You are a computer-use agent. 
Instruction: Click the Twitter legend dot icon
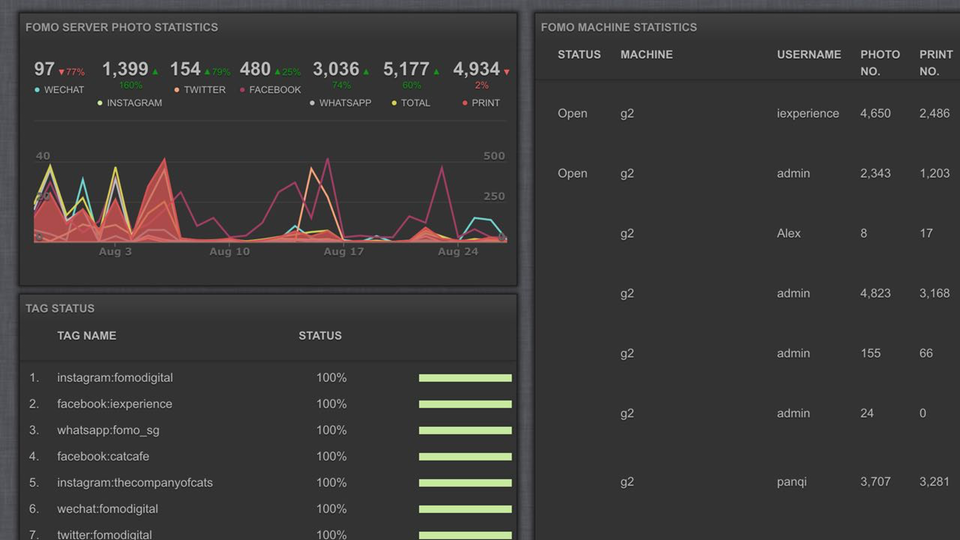coord(177,90)
